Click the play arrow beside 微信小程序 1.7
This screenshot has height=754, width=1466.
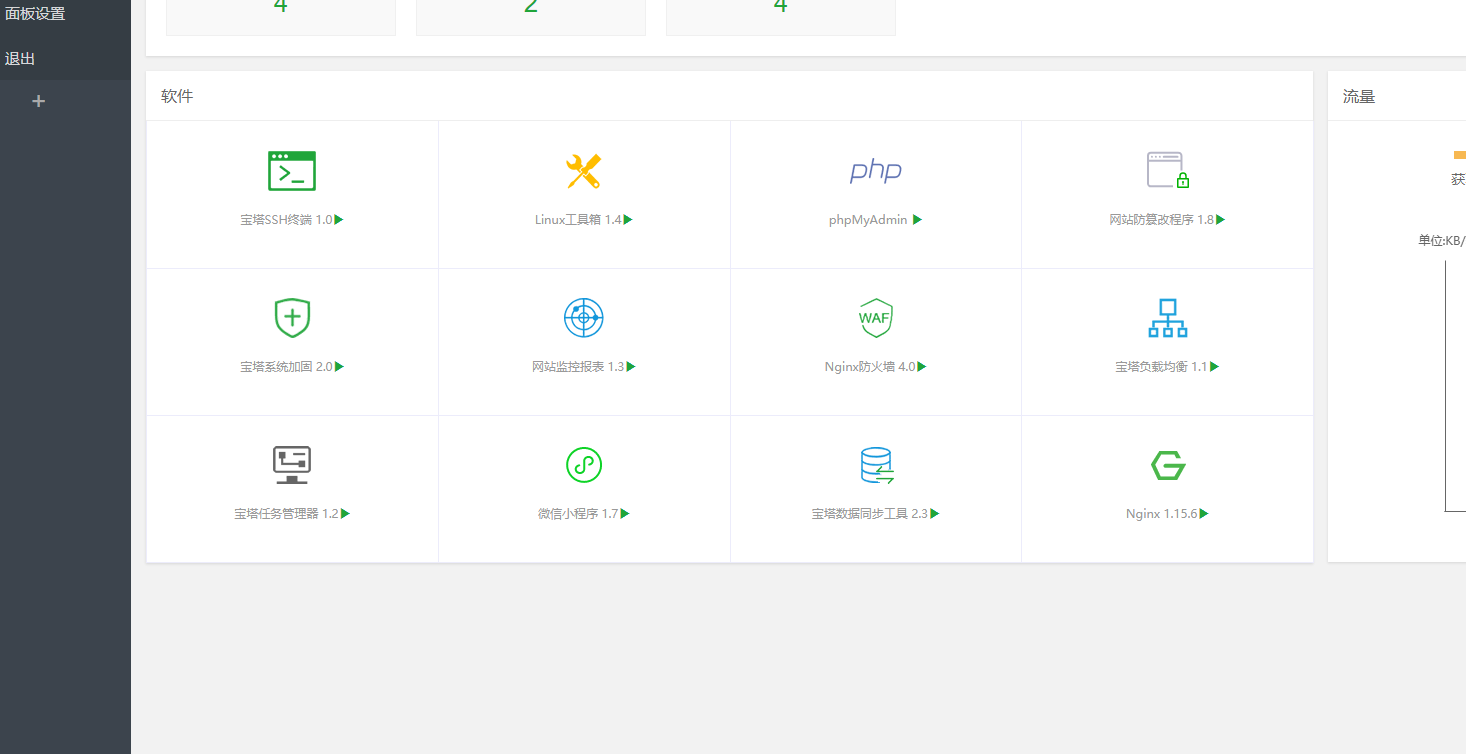625,514
